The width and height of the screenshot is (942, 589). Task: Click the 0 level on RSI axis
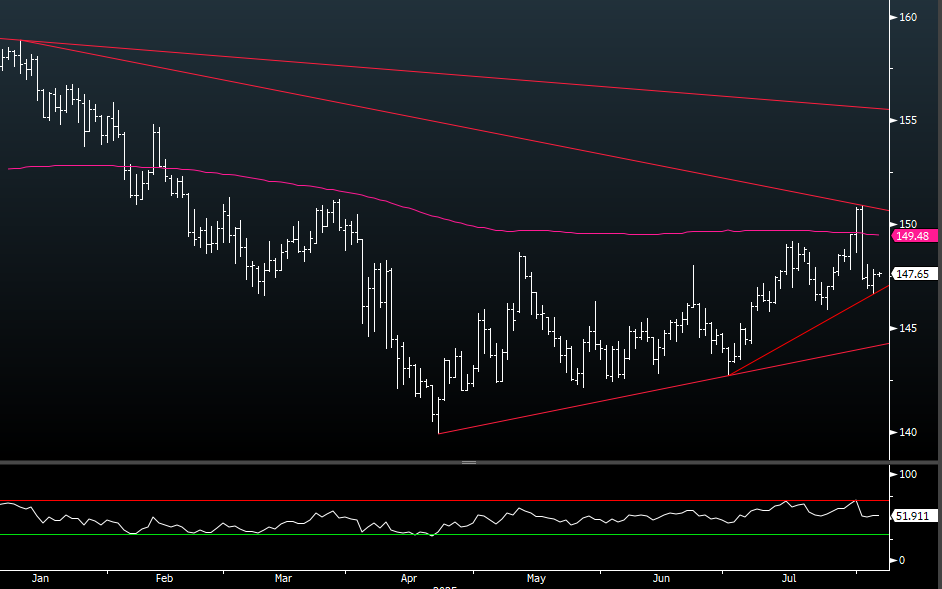click(902, 560)
